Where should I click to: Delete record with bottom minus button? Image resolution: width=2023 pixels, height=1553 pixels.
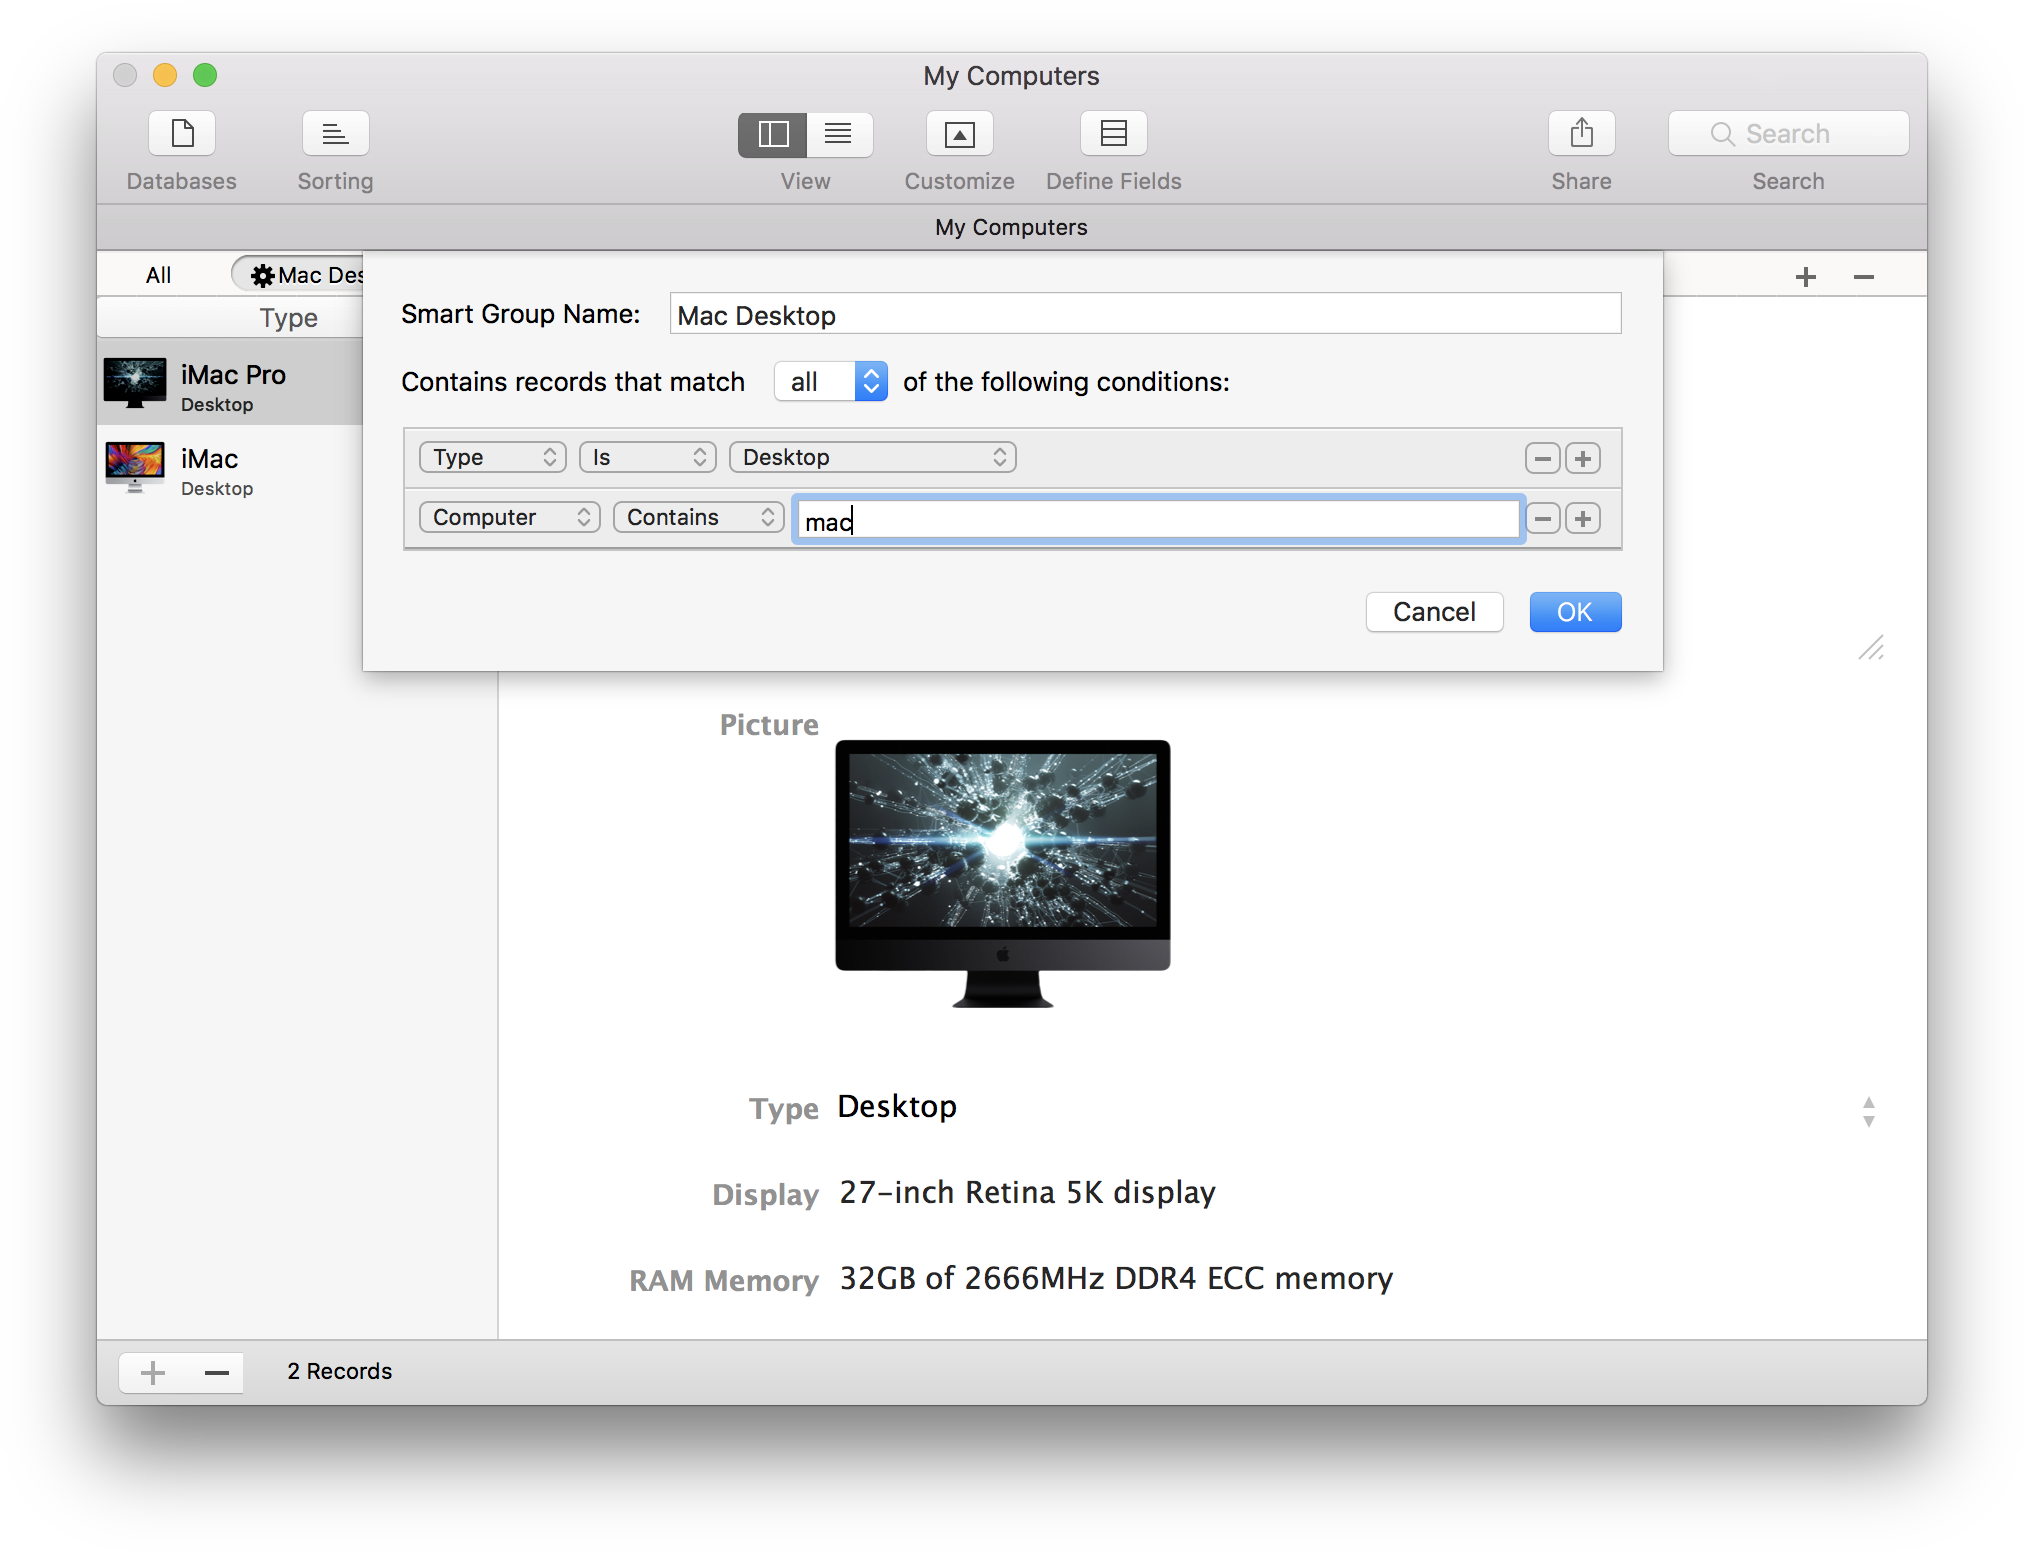pyautogui.click(x=216, y=1372)
